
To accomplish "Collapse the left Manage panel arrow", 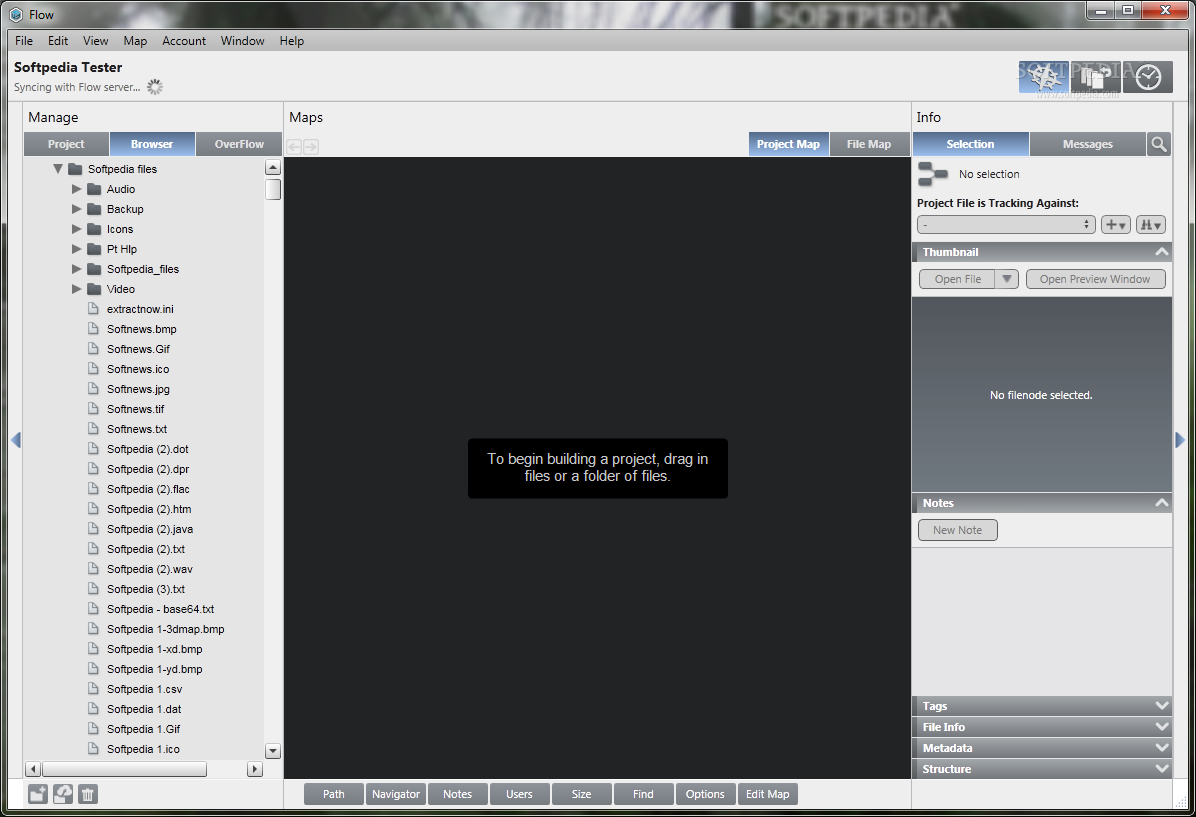I will click(x=15, y=439).
